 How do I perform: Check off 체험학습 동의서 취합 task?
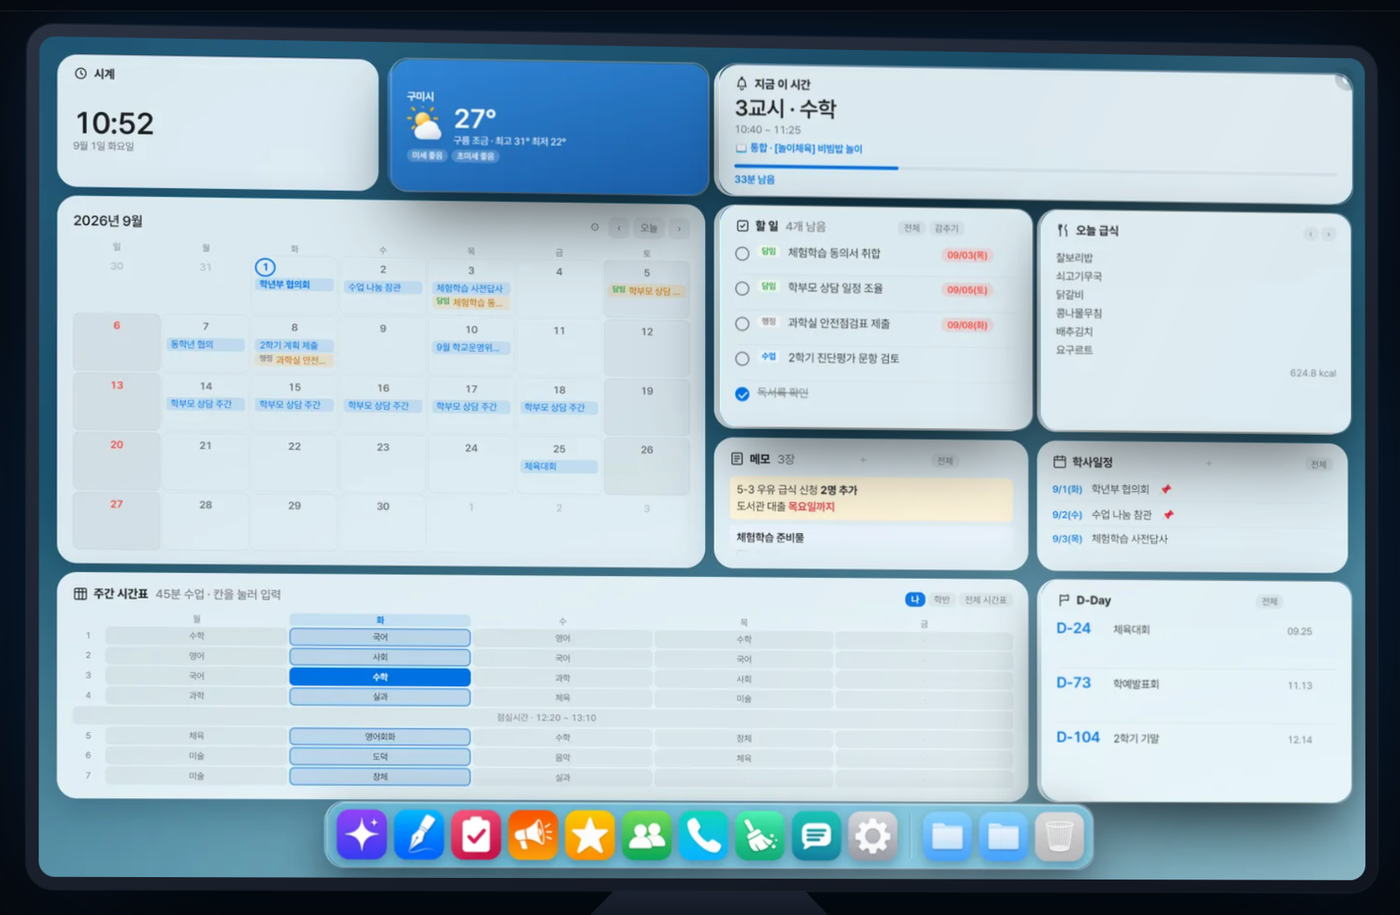pos(742,254)
